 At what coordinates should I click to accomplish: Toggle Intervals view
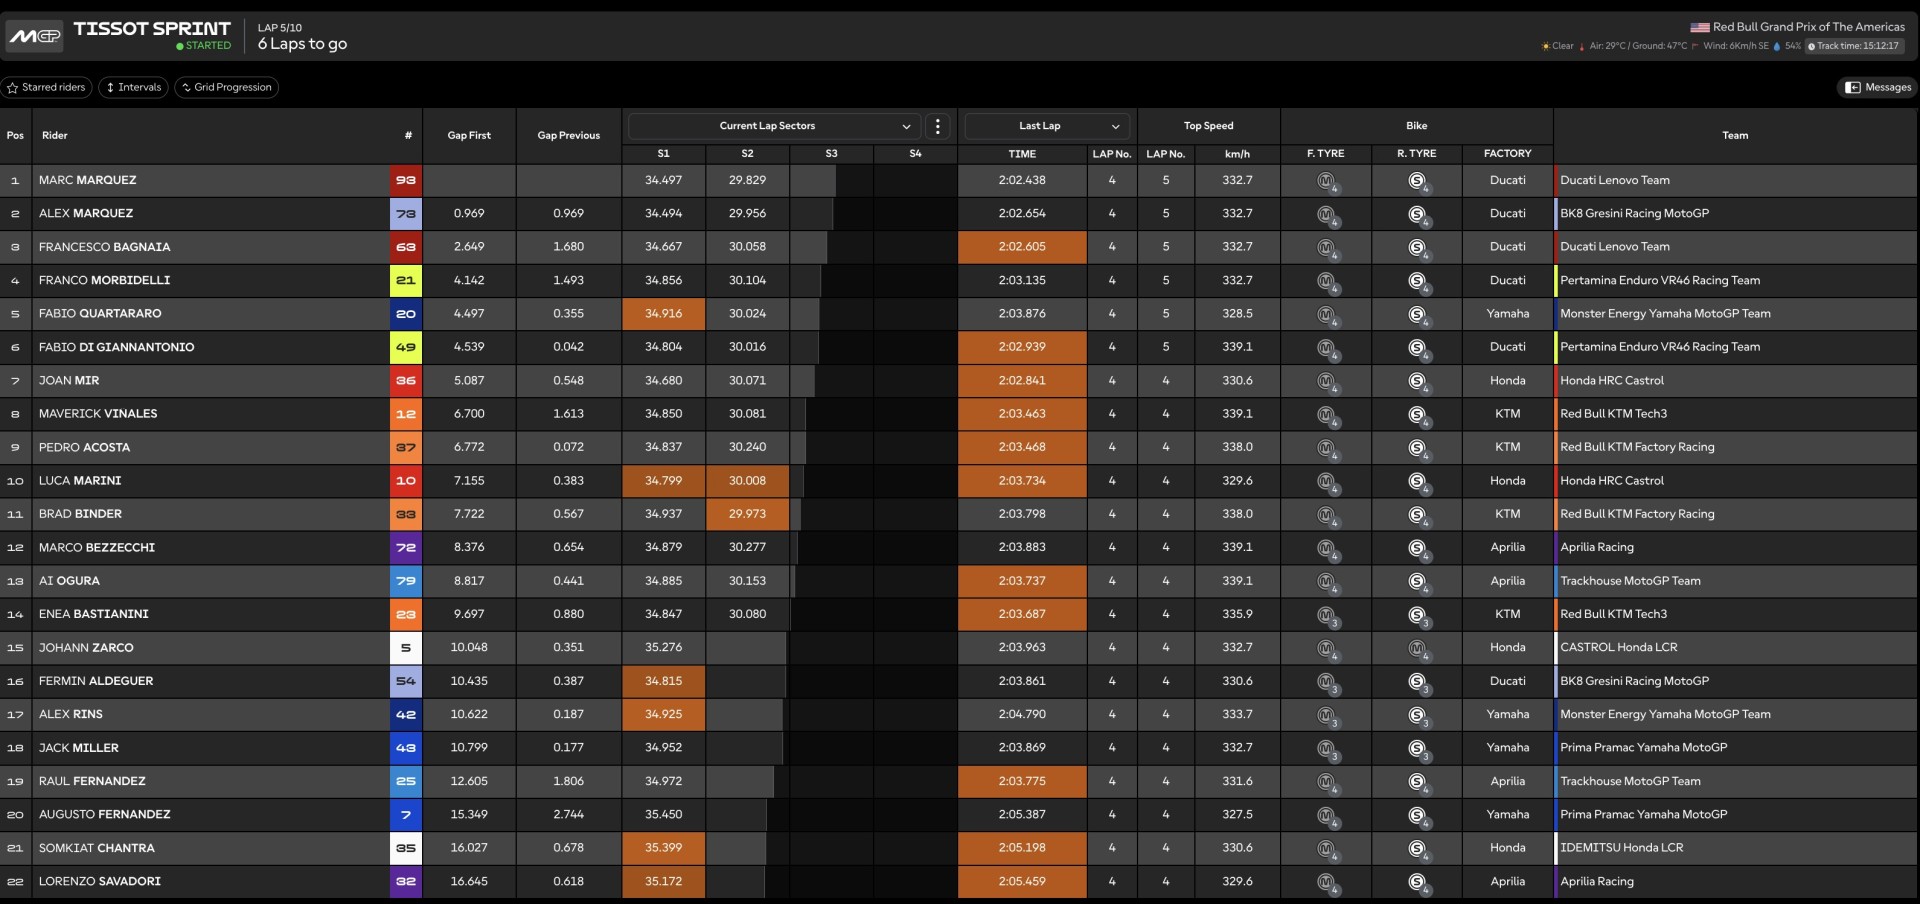click(134, 88)
